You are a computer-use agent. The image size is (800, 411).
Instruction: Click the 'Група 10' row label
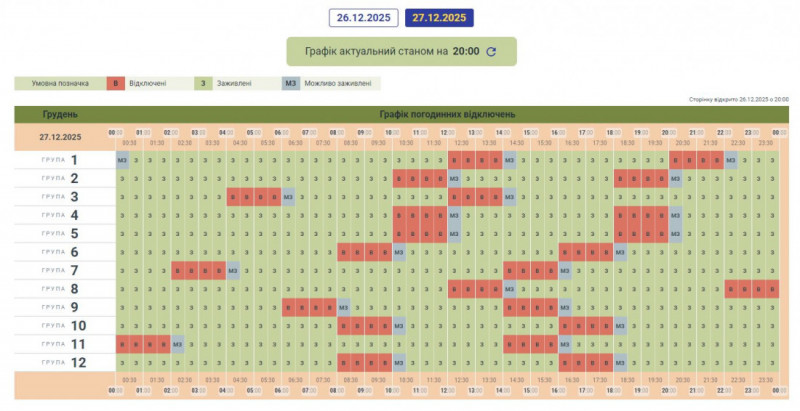[x=60, y=326]
